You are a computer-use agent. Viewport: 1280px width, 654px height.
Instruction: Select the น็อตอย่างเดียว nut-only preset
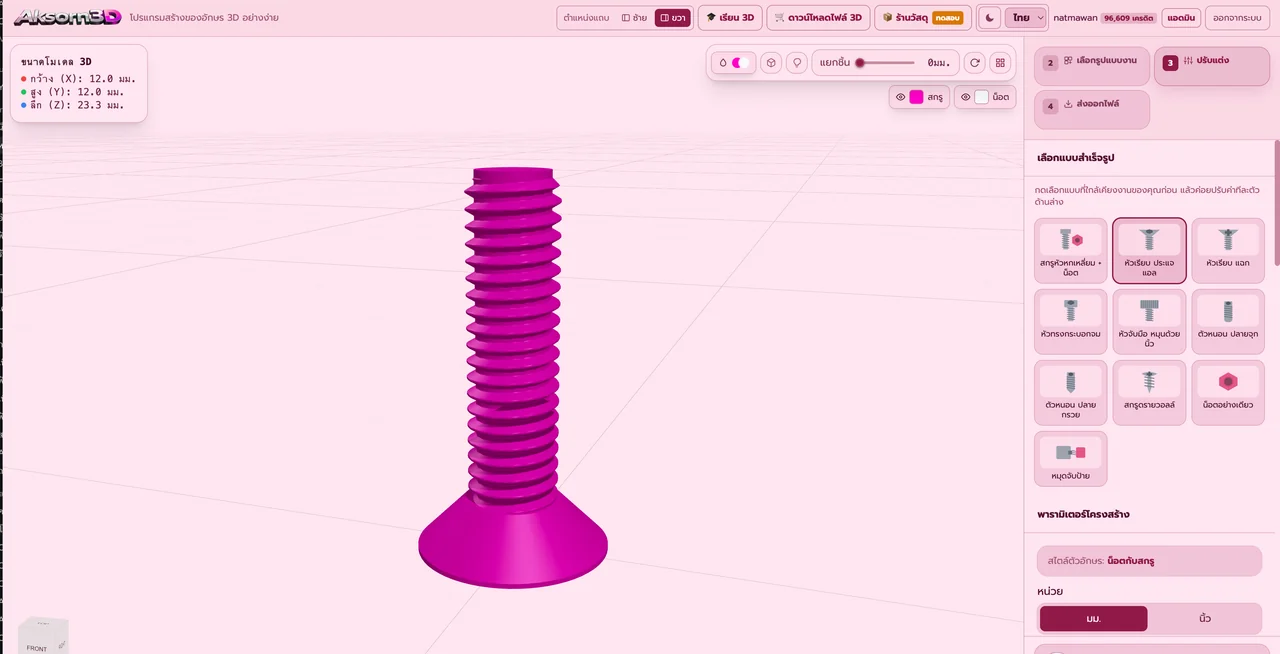(x=1228, y=392)
